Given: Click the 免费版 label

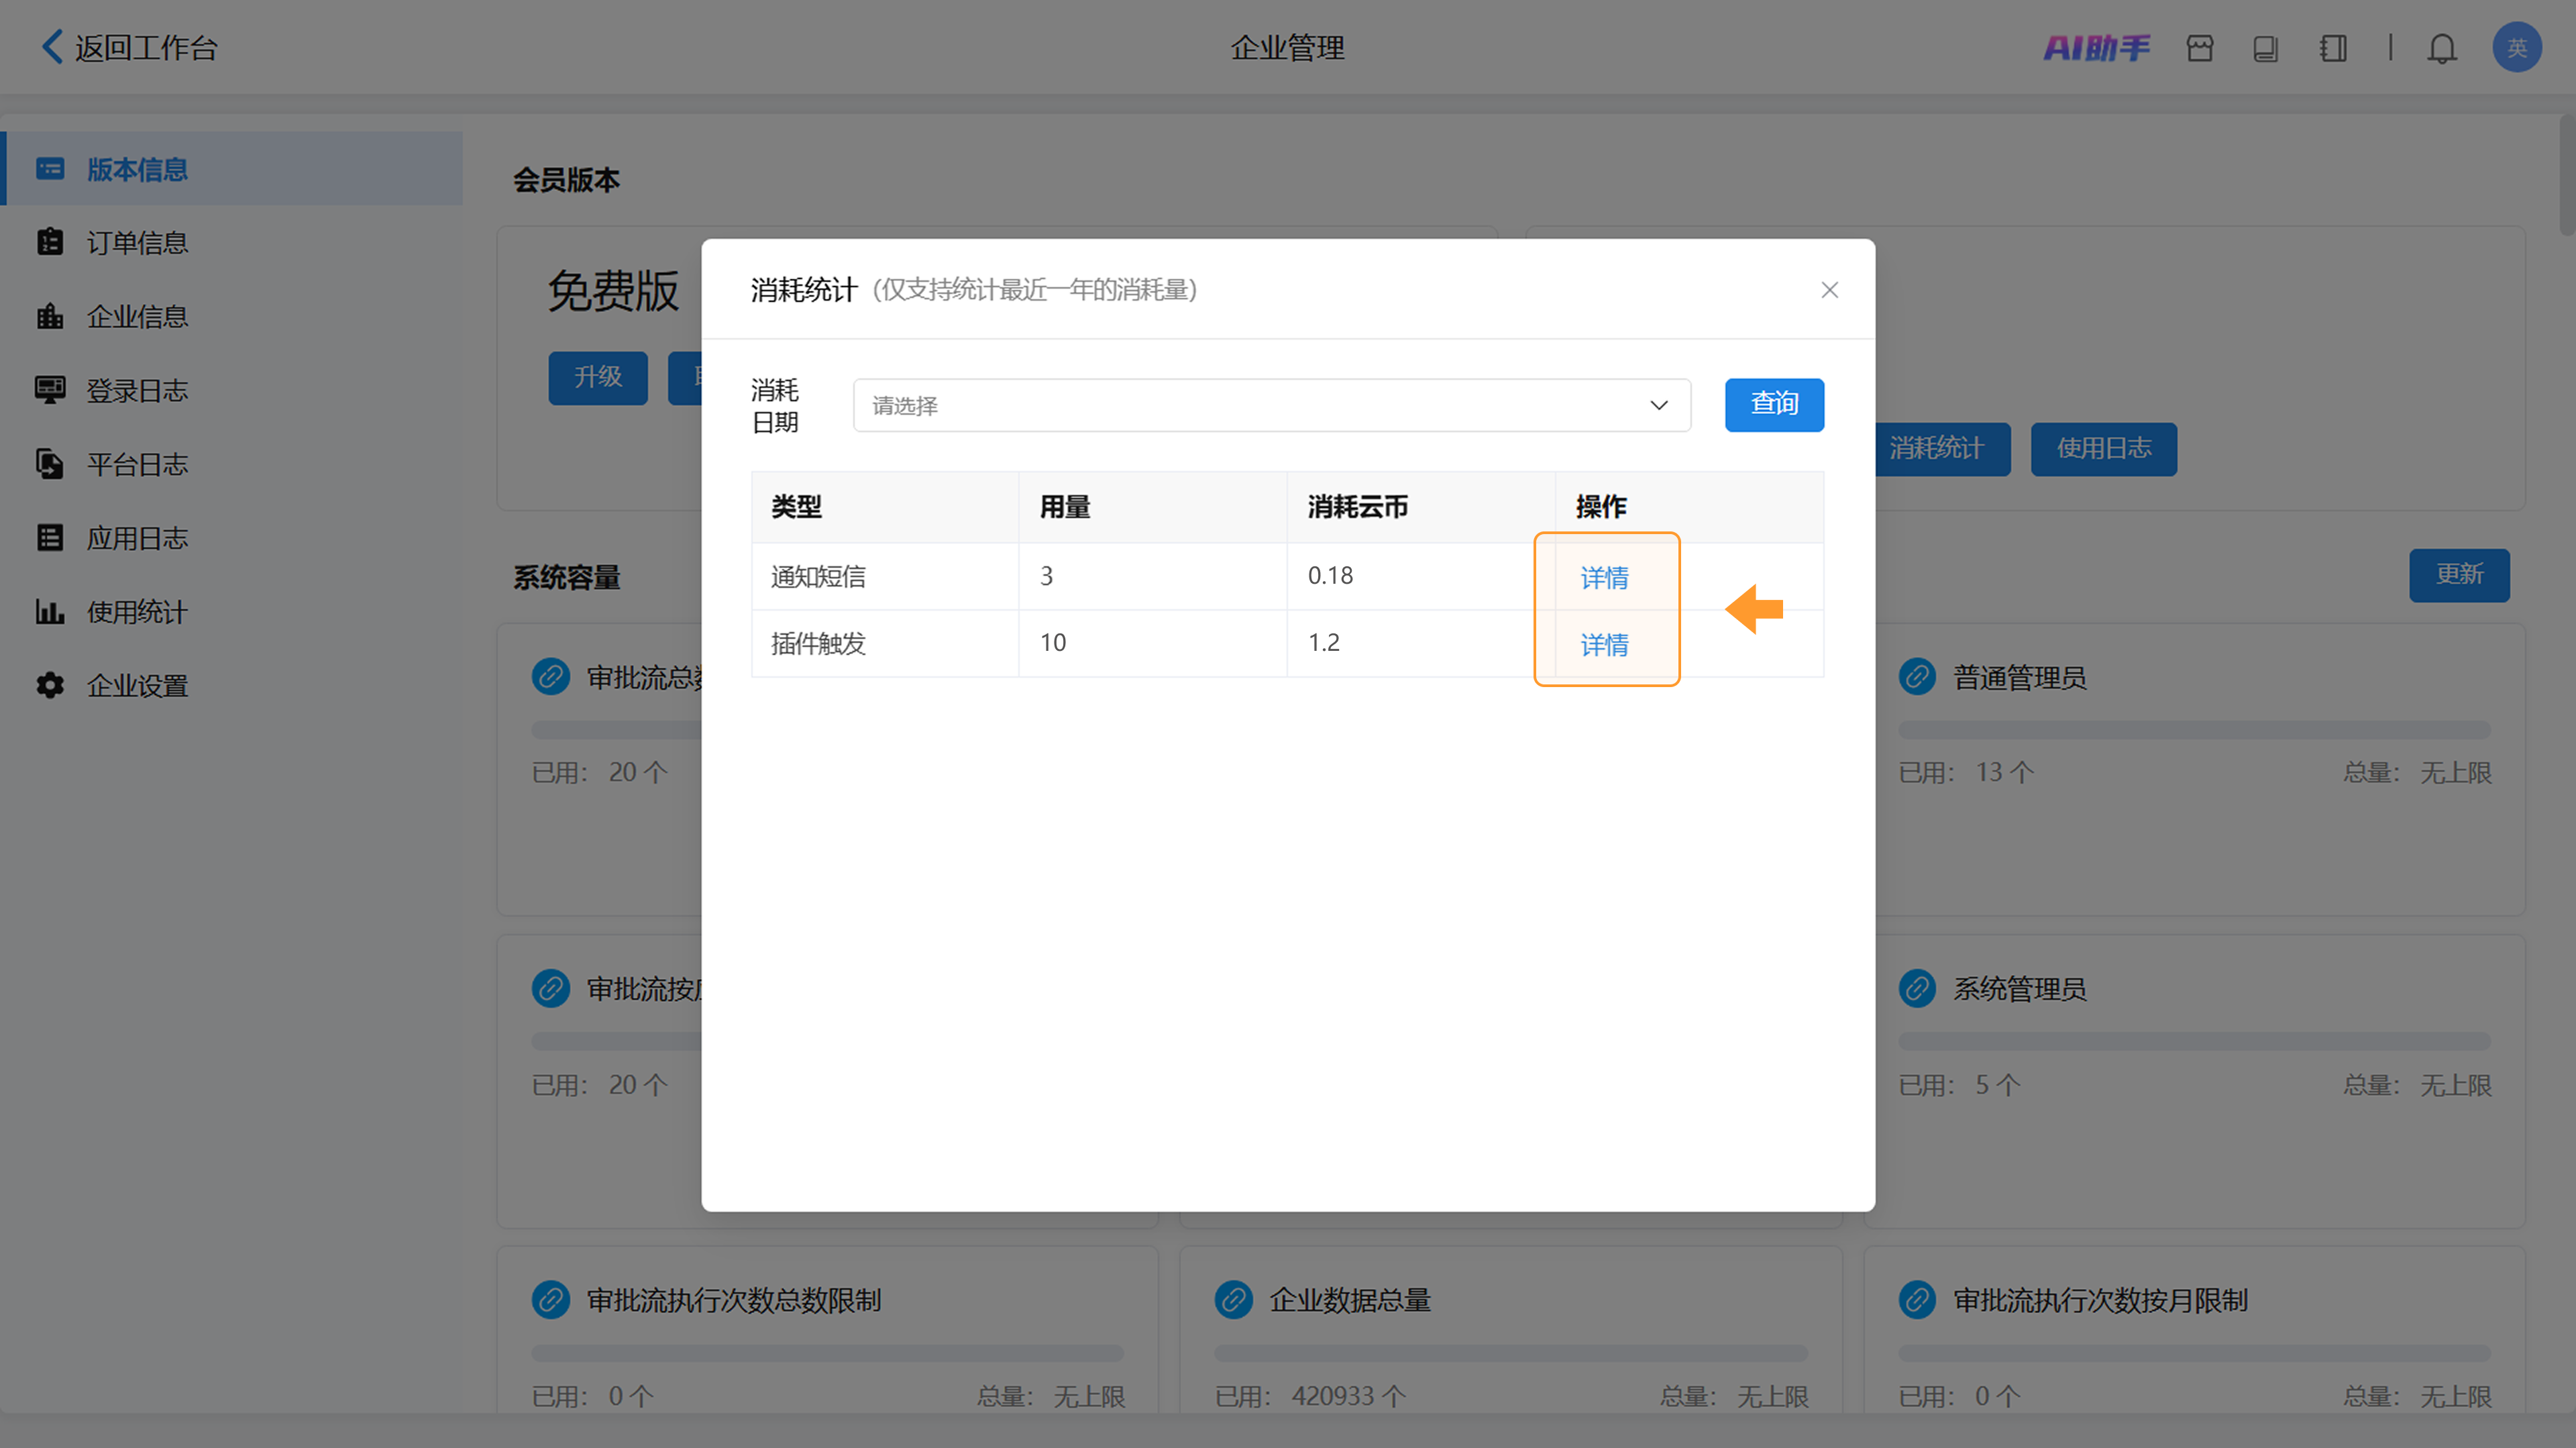Looking at the screenshot, I should pyautogui.click(x=613, y=291).
